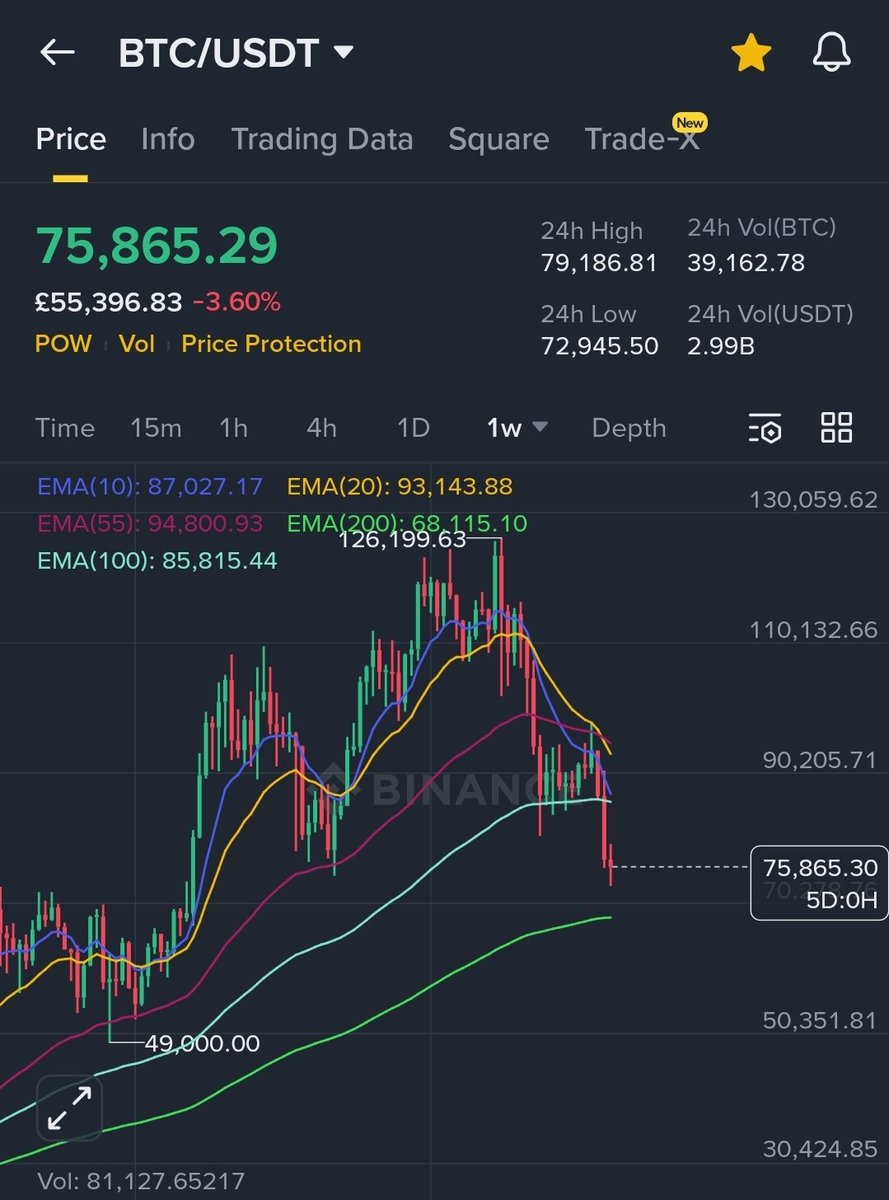Tap the back arrow icon

click(x=57, y=53)
